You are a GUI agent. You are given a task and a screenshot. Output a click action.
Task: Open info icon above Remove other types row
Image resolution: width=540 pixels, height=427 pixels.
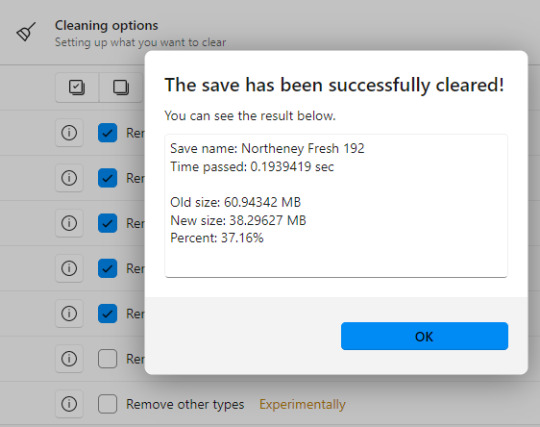pos(69,358)
